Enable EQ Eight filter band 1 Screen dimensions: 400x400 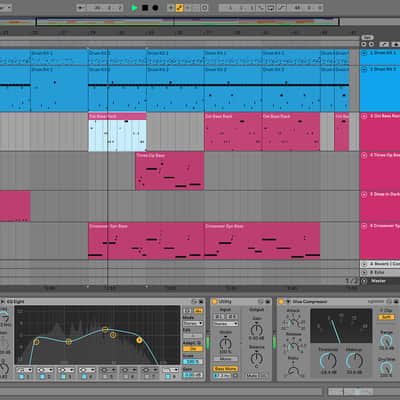tap(22, 376)
